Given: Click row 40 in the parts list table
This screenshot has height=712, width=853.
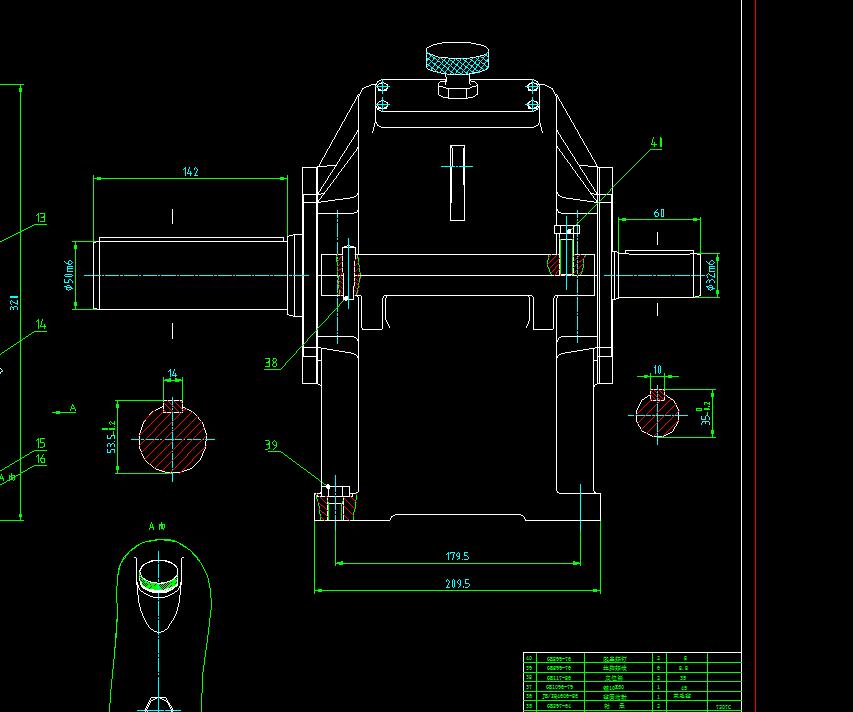Looking at the screenshot, I should [632, 658].
